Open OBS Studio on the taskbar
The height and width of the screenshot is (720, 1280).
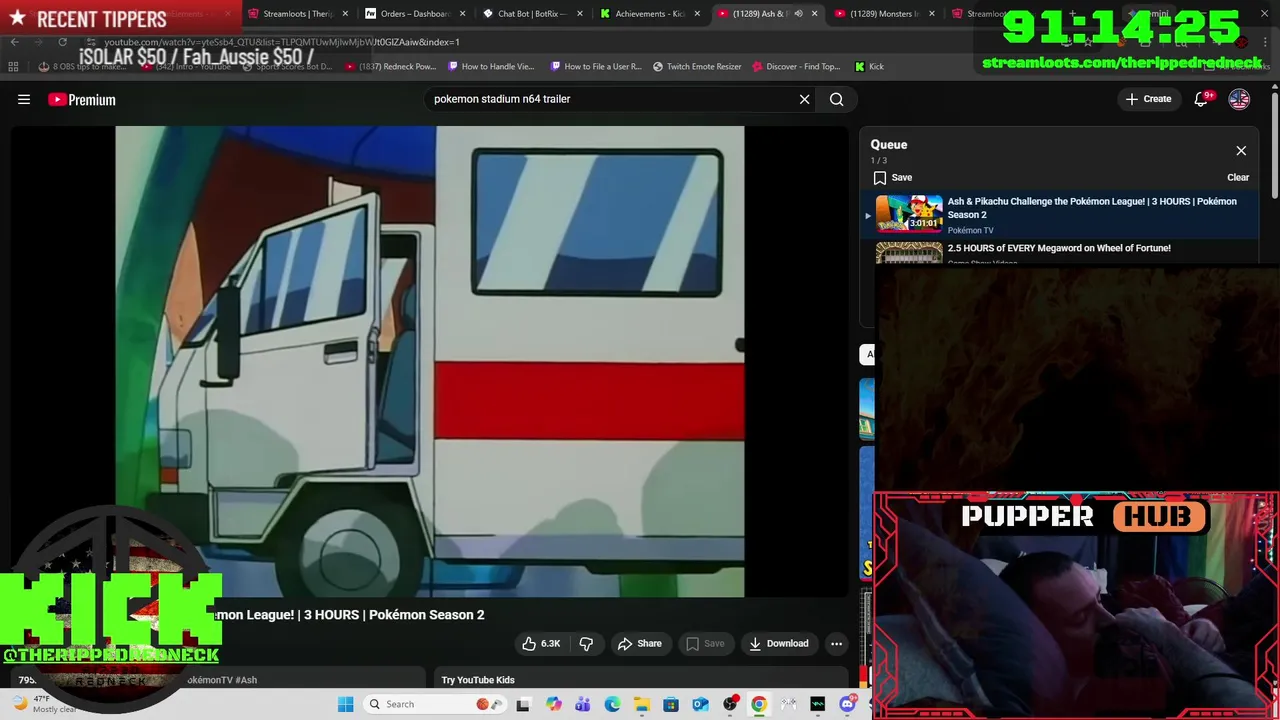coord(730,705)
